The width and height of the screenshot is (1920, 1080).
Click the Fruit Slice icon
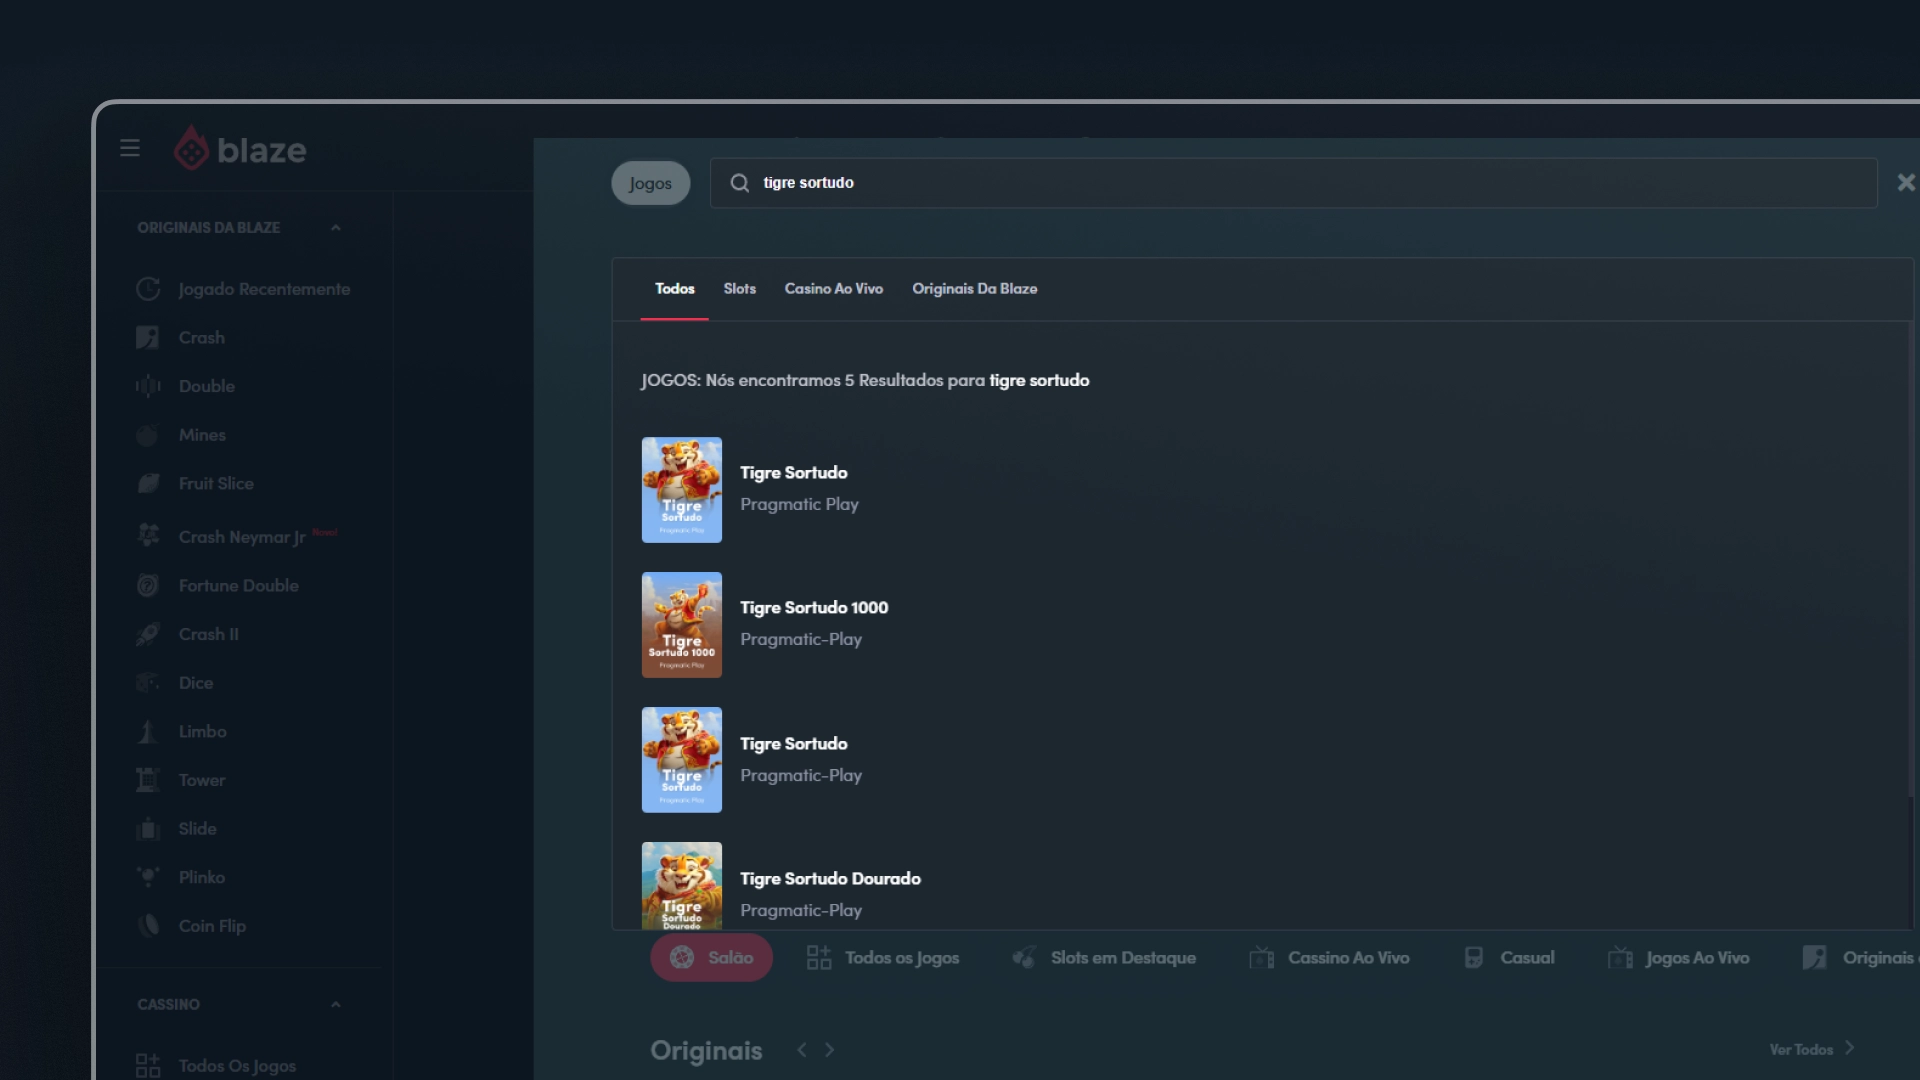pos(148,484)
